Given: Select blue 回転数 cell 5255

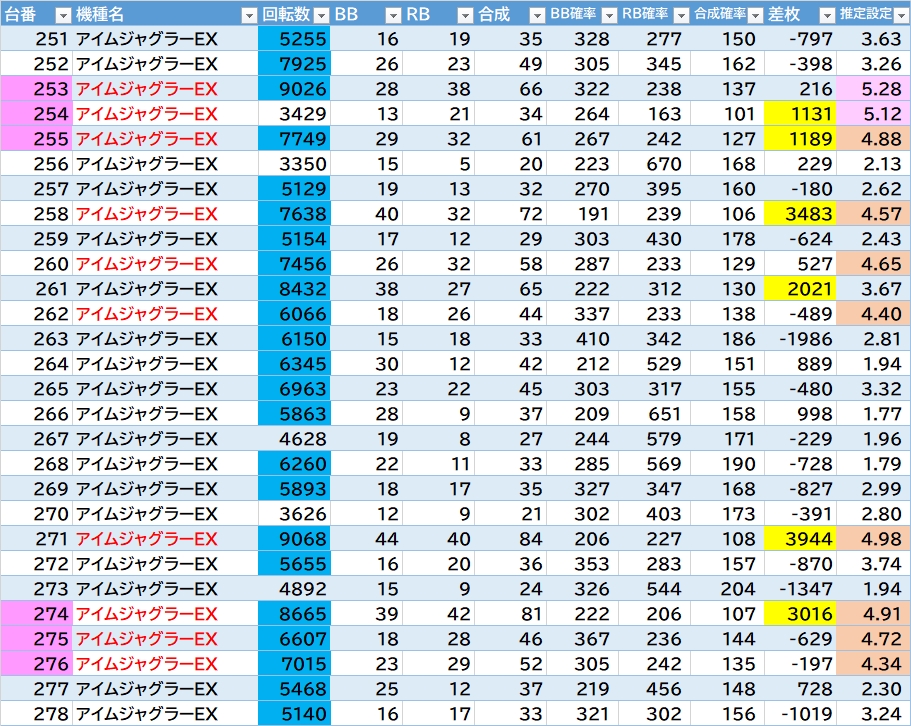Looking at the screenshot, I should coord(294,39).
